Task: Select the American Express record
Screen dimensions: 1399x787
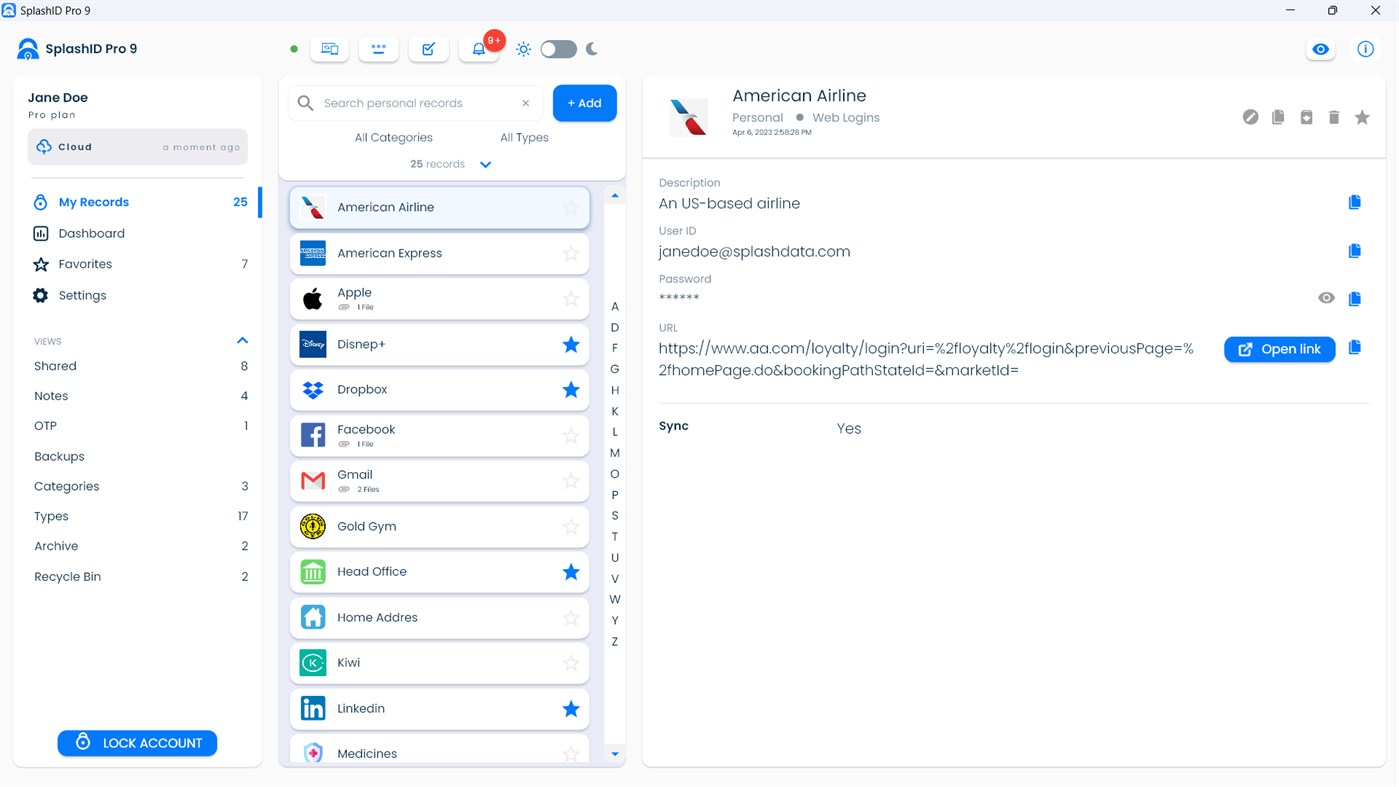Action: (x=440, y=253)
